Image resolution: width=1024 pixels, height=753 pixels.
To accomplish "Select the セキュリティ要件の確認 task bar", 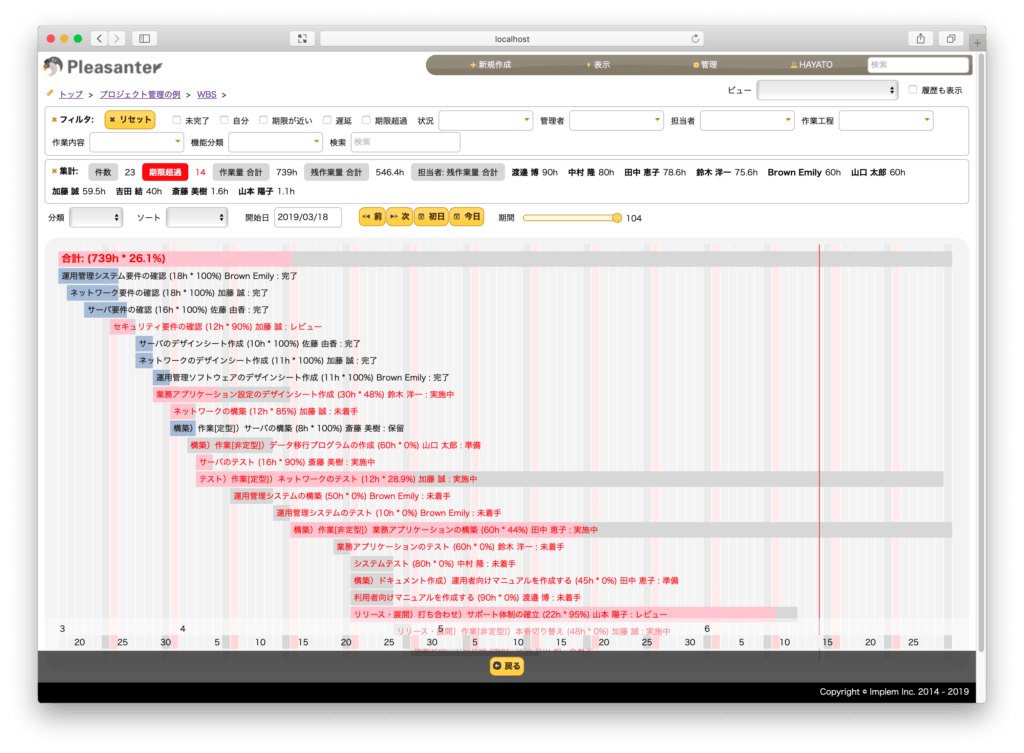I will [123, 327].
